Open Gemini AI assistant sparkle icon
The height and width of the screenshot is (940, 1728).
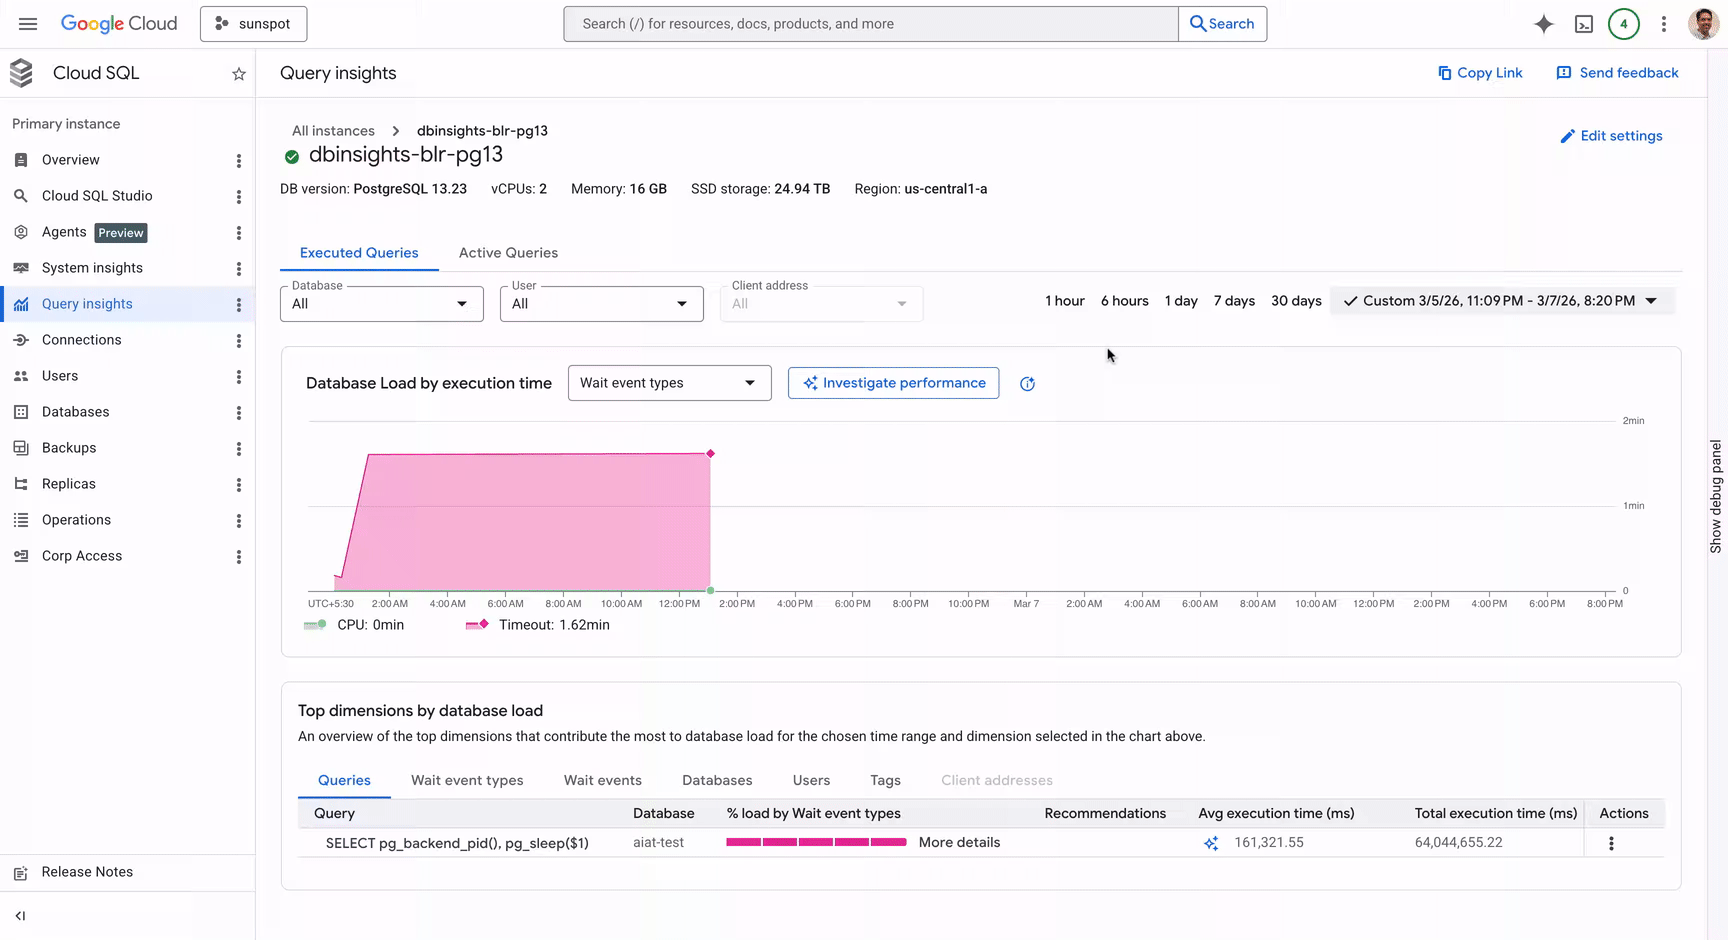click(1544, 24)
